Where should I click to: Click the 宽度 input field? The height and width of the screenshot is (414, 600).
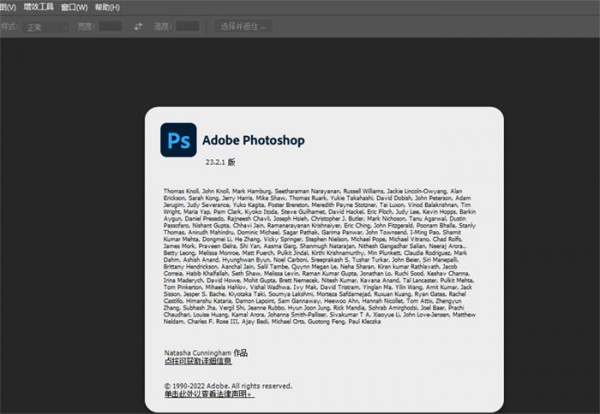[111, 26]
